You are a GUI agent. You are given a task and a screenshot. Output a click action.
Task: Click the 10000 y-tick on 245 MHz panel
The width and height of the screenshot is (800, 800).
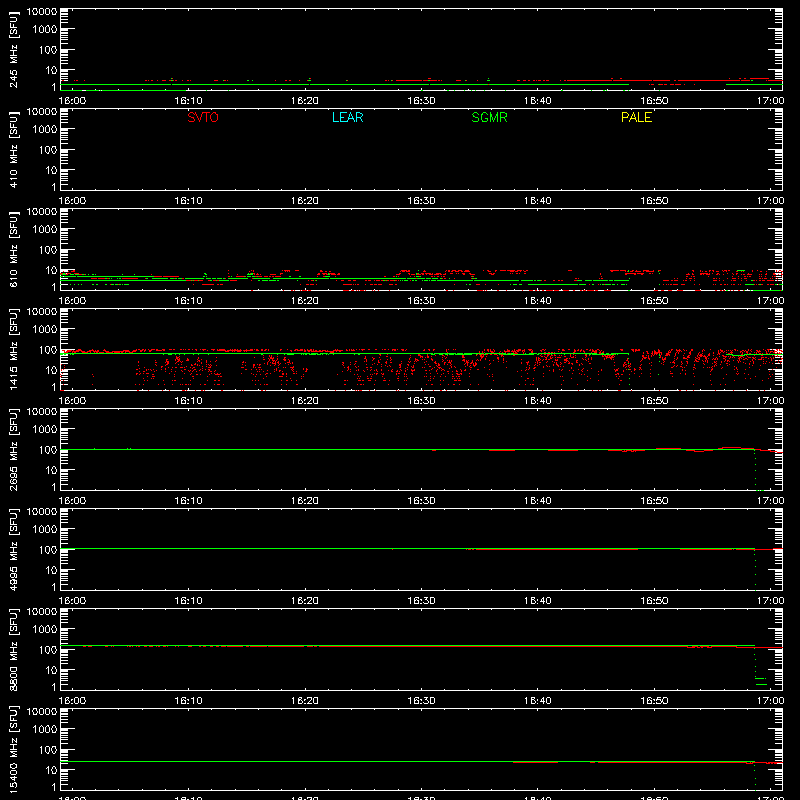point(42,12)
